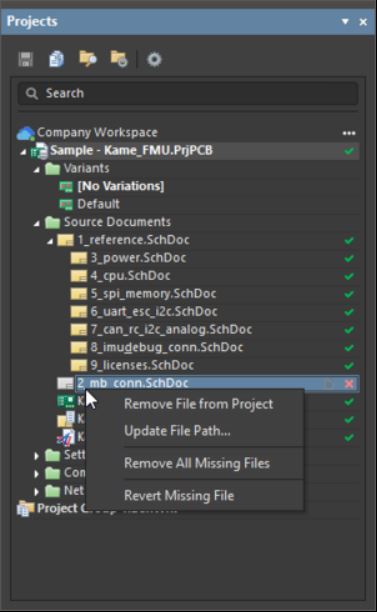Click green check status for 4_cpu.SchDoc
Viewport: 377px width, 612px height.
(349, 276)
